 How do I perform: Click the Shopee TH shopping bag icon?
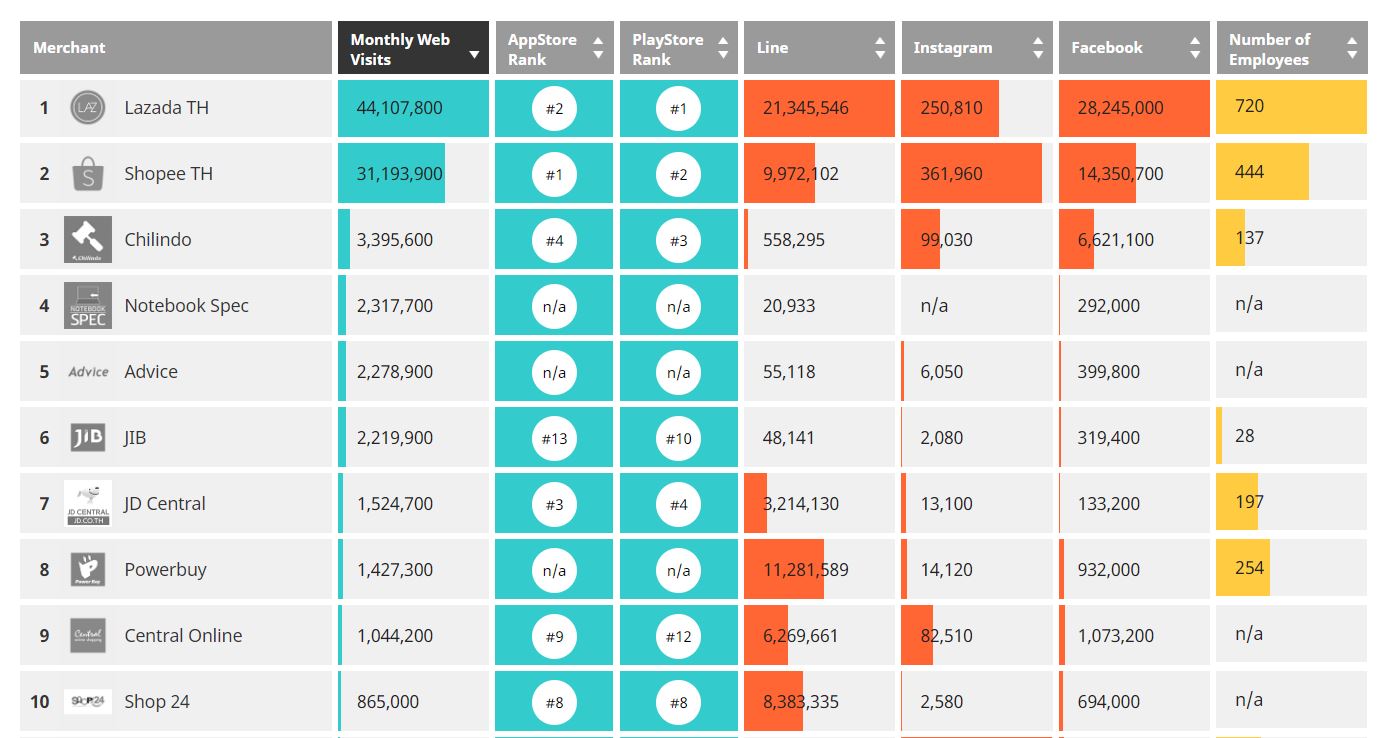point(88,174)
